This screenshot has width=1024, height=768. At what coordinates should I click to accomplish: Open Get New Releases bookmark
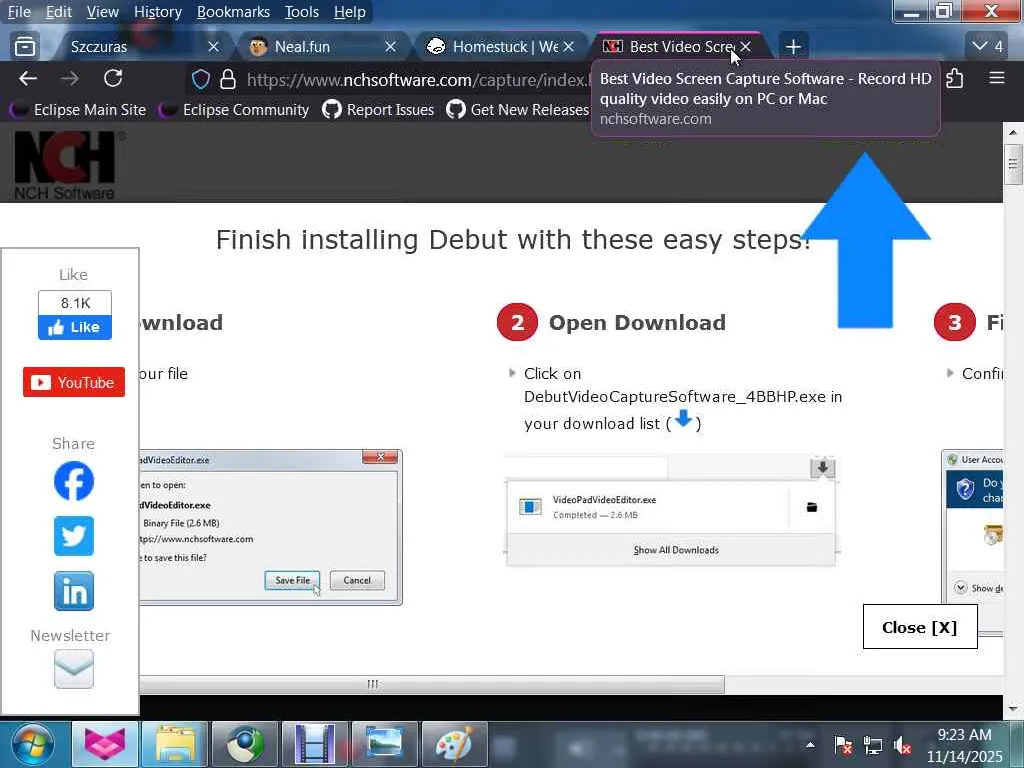[x=517, y=110]
